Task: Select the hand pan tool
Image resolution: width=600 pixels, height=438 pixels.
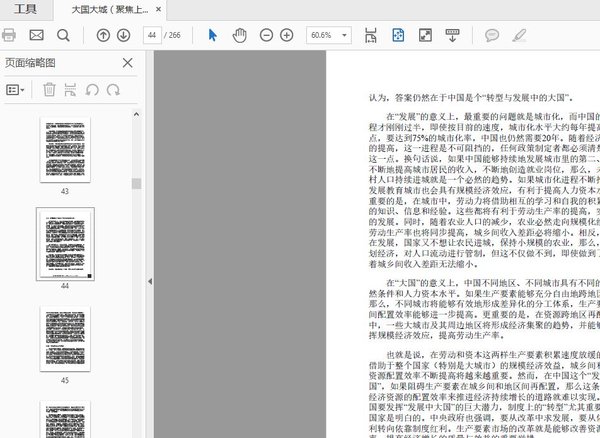Action: tap(239, 35)
